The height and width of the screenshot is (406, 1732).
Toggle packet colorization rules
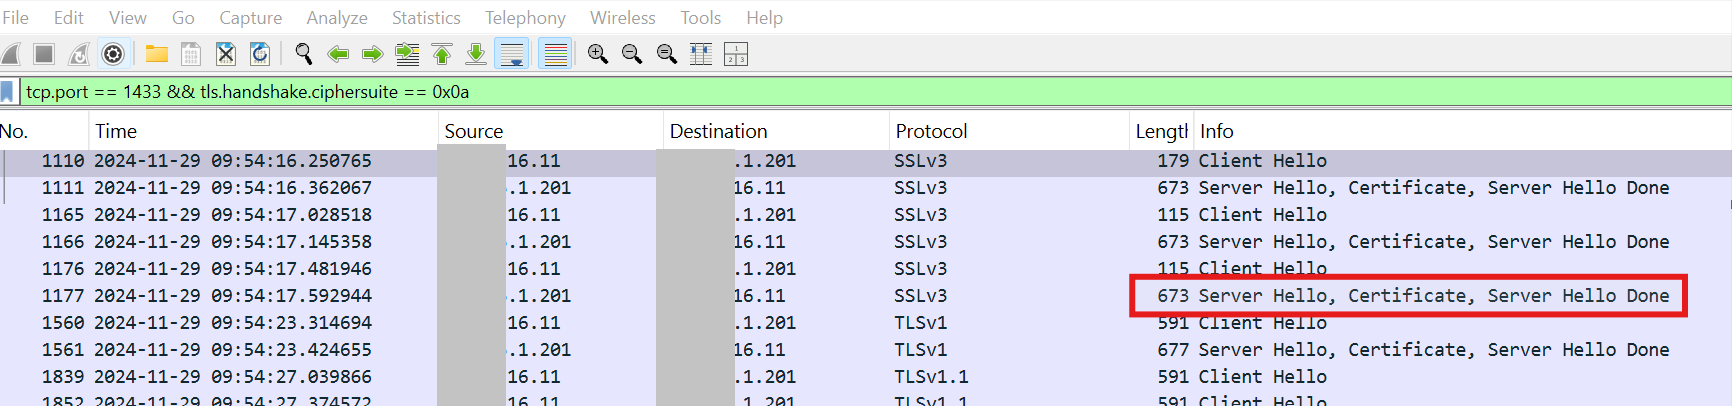(555, 54)
